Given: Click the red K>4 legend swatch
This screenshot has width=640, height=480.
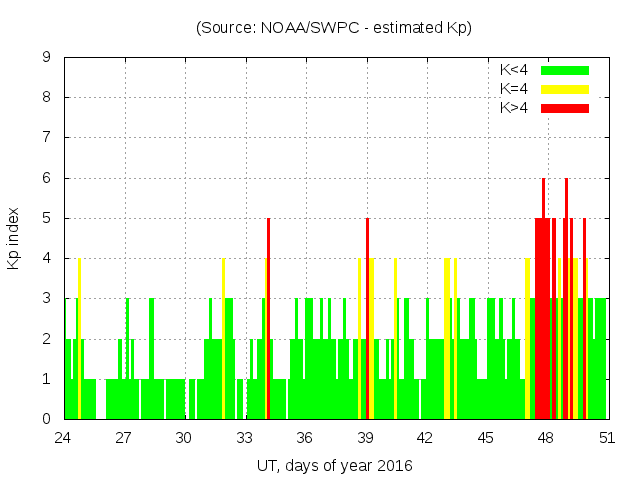Looking at the screenshot, I should pyautogui.click(x=565, y=107).
